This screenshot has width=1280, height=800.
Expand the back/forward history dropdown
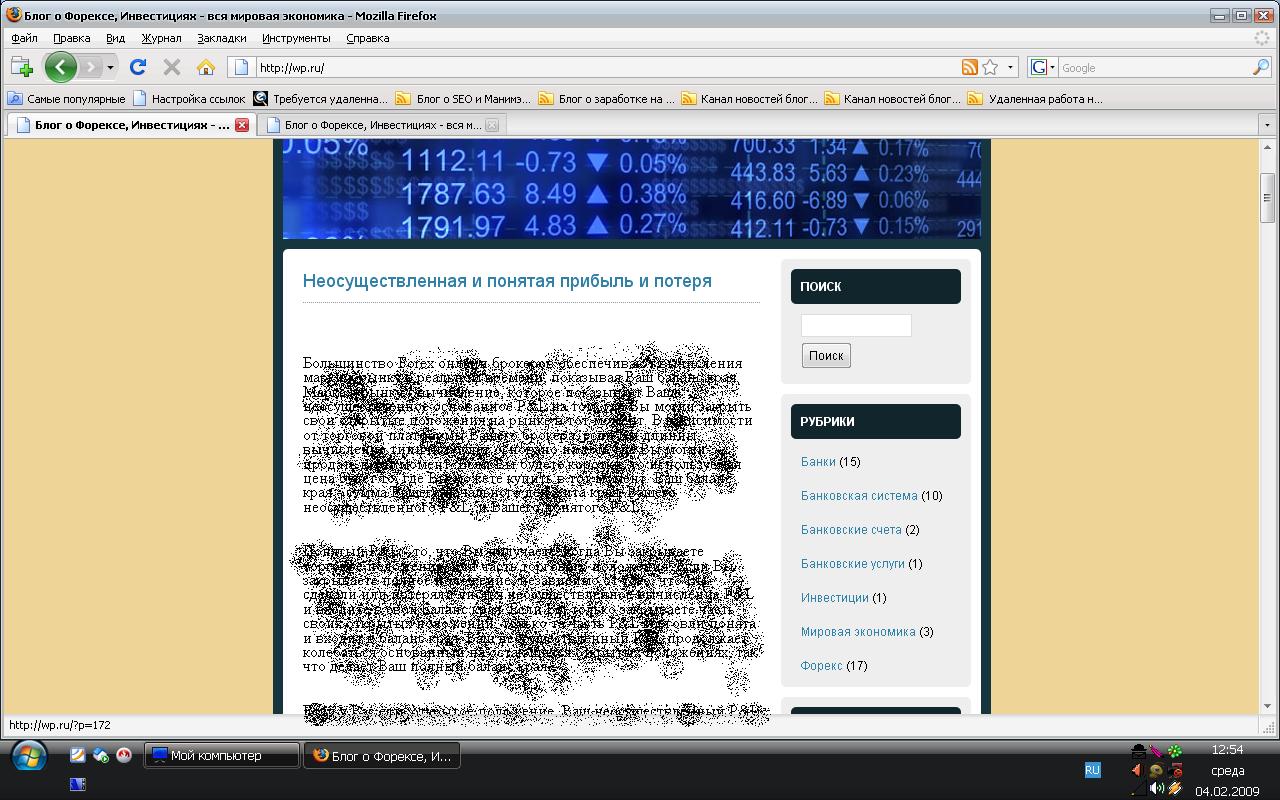(111, 67)
